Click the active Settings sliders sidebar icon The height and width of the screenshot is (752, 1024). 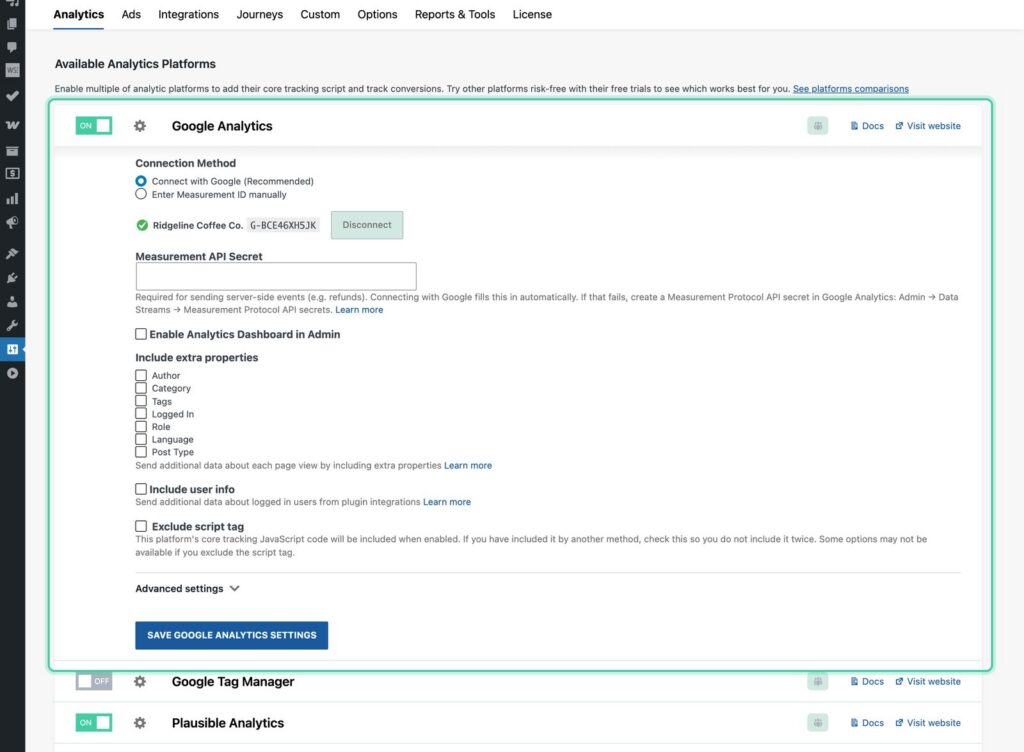[12, 349]
